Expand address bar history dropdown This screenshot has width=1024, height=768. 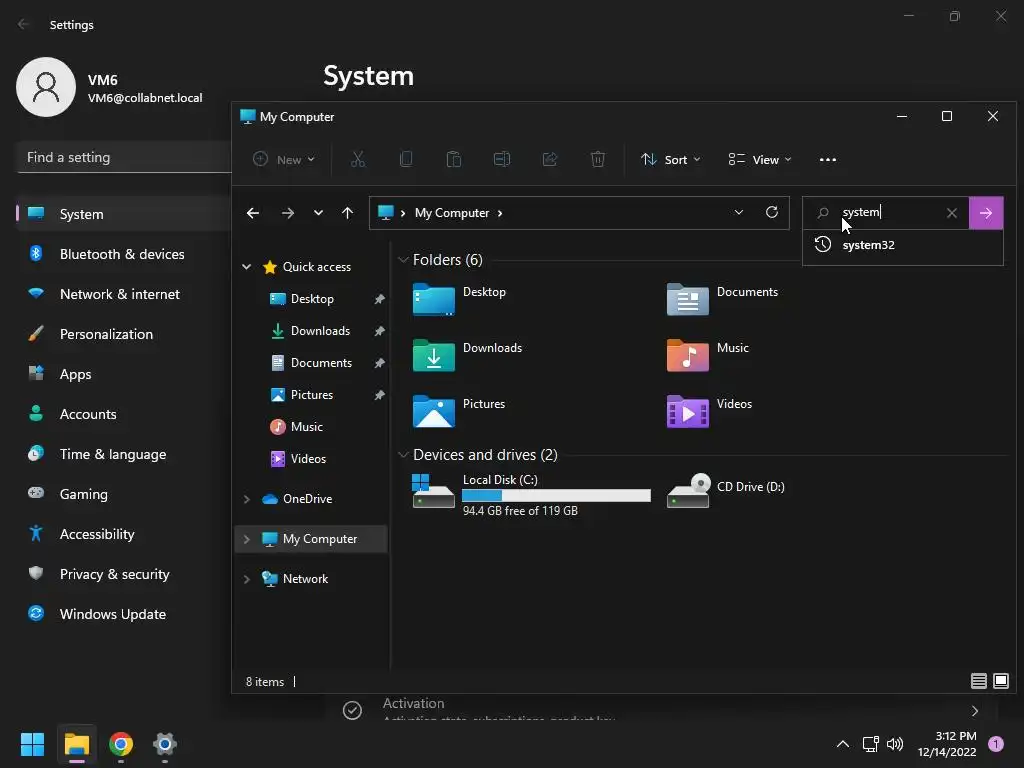tap(739, 212)
